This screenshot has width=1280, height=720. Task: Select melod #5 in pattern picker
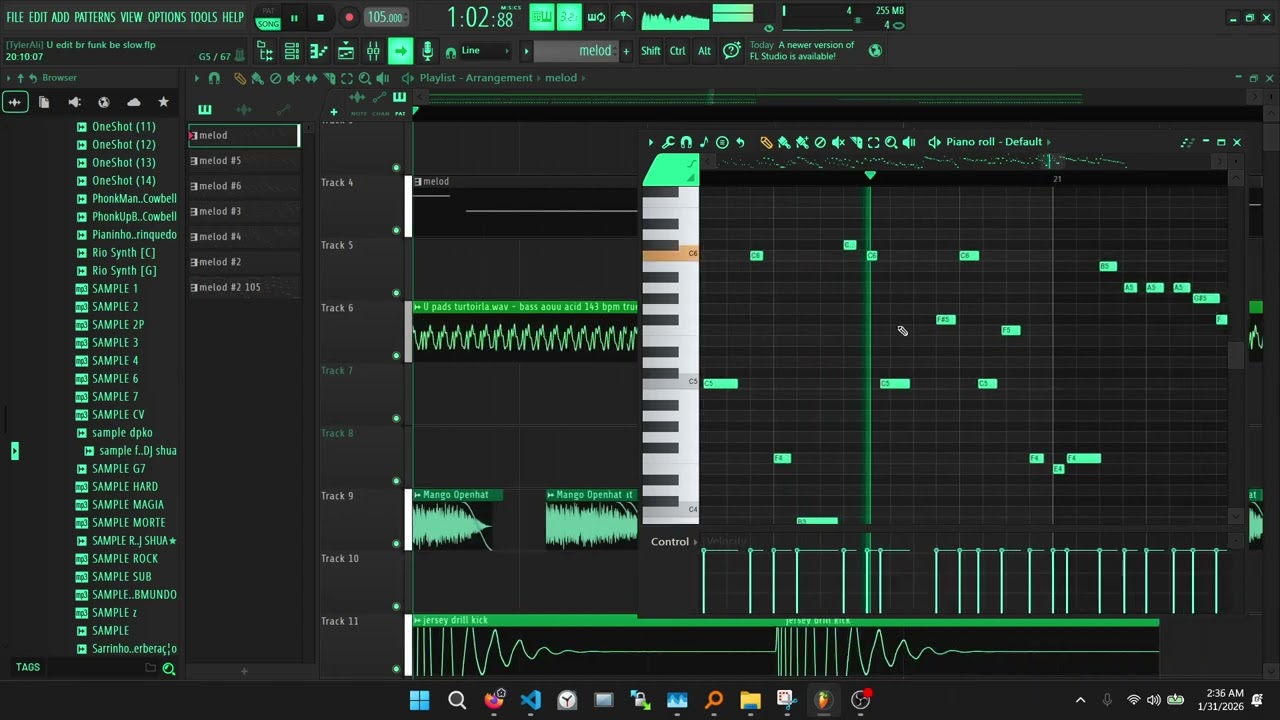pos(244,161)
